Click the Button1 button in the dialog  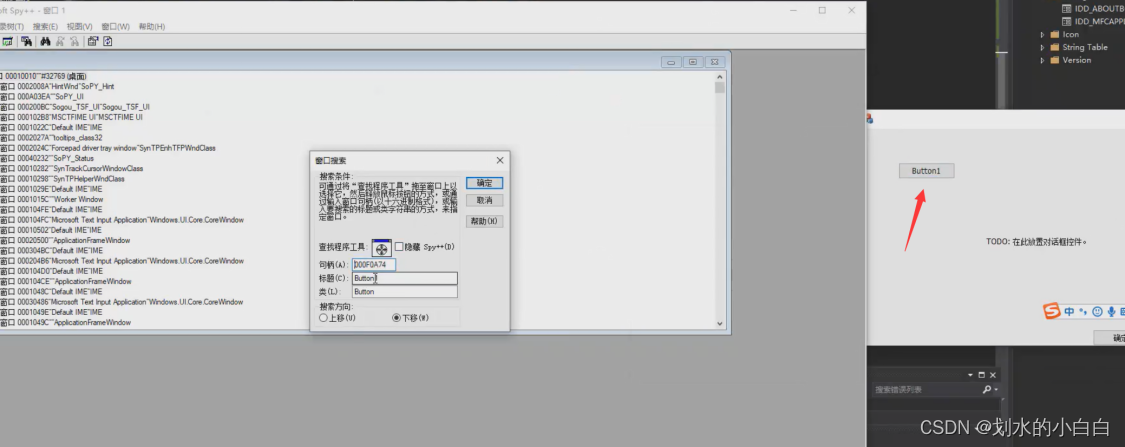(x=926, y=171)
